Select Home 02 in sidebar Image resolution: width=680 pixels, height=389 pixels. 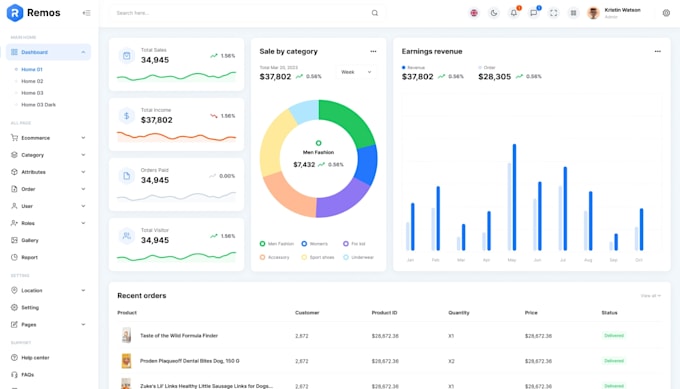pyautogui.click(x=32, y=81)
